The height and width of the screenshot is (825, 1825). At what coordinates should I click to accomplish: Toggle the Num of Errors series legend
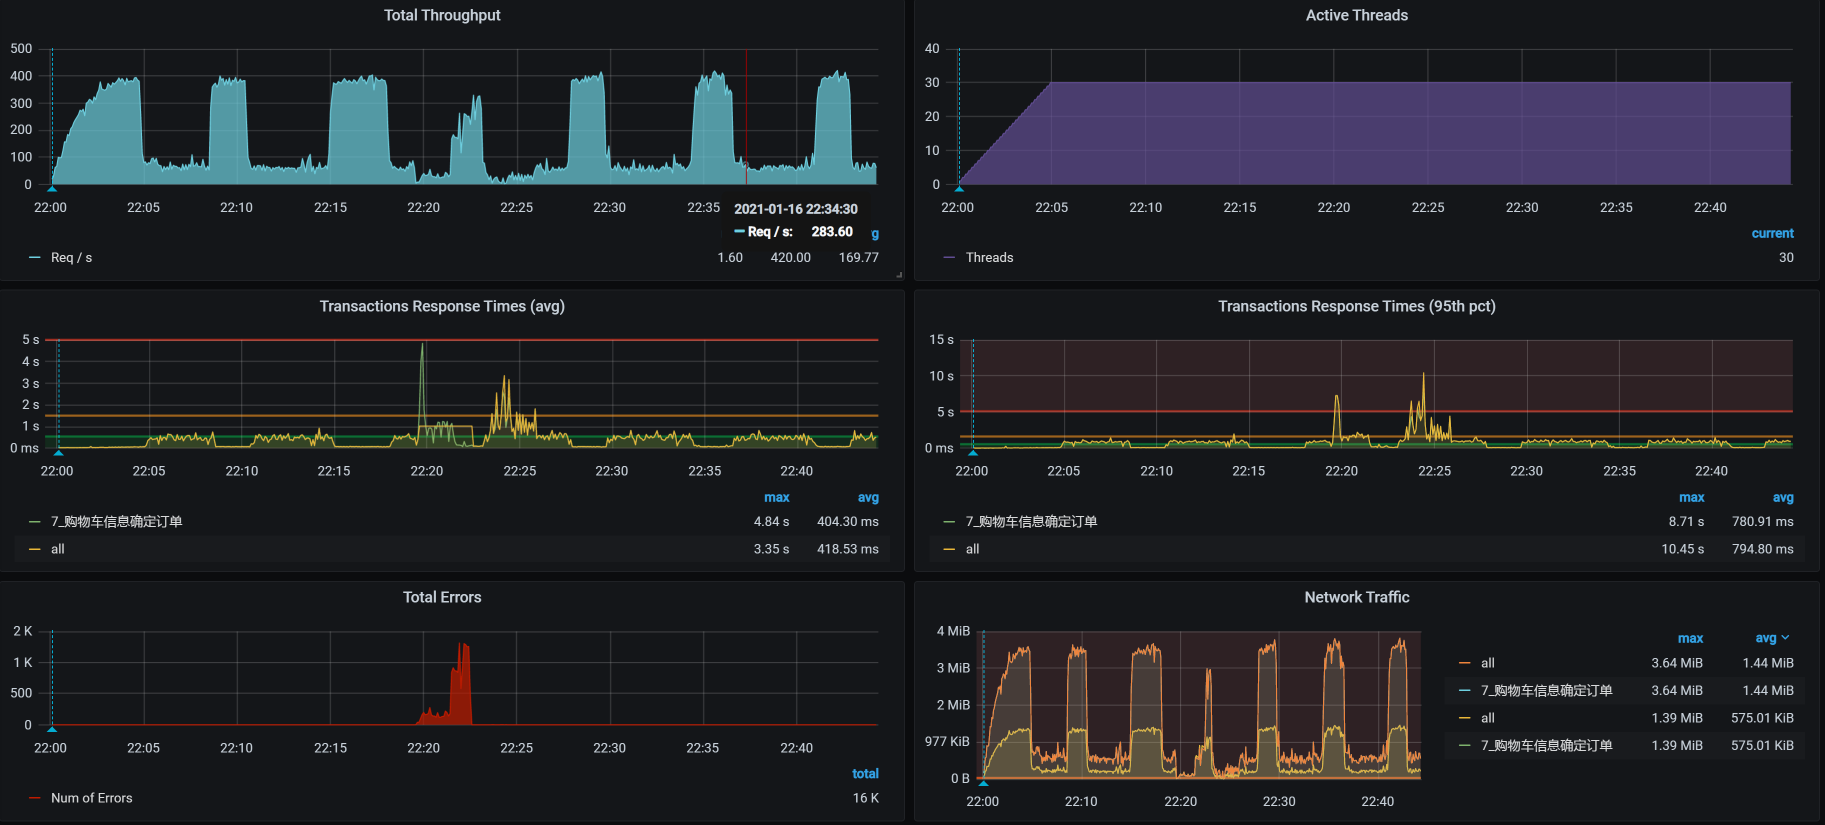pyautogui.click(x=91, y=798)
